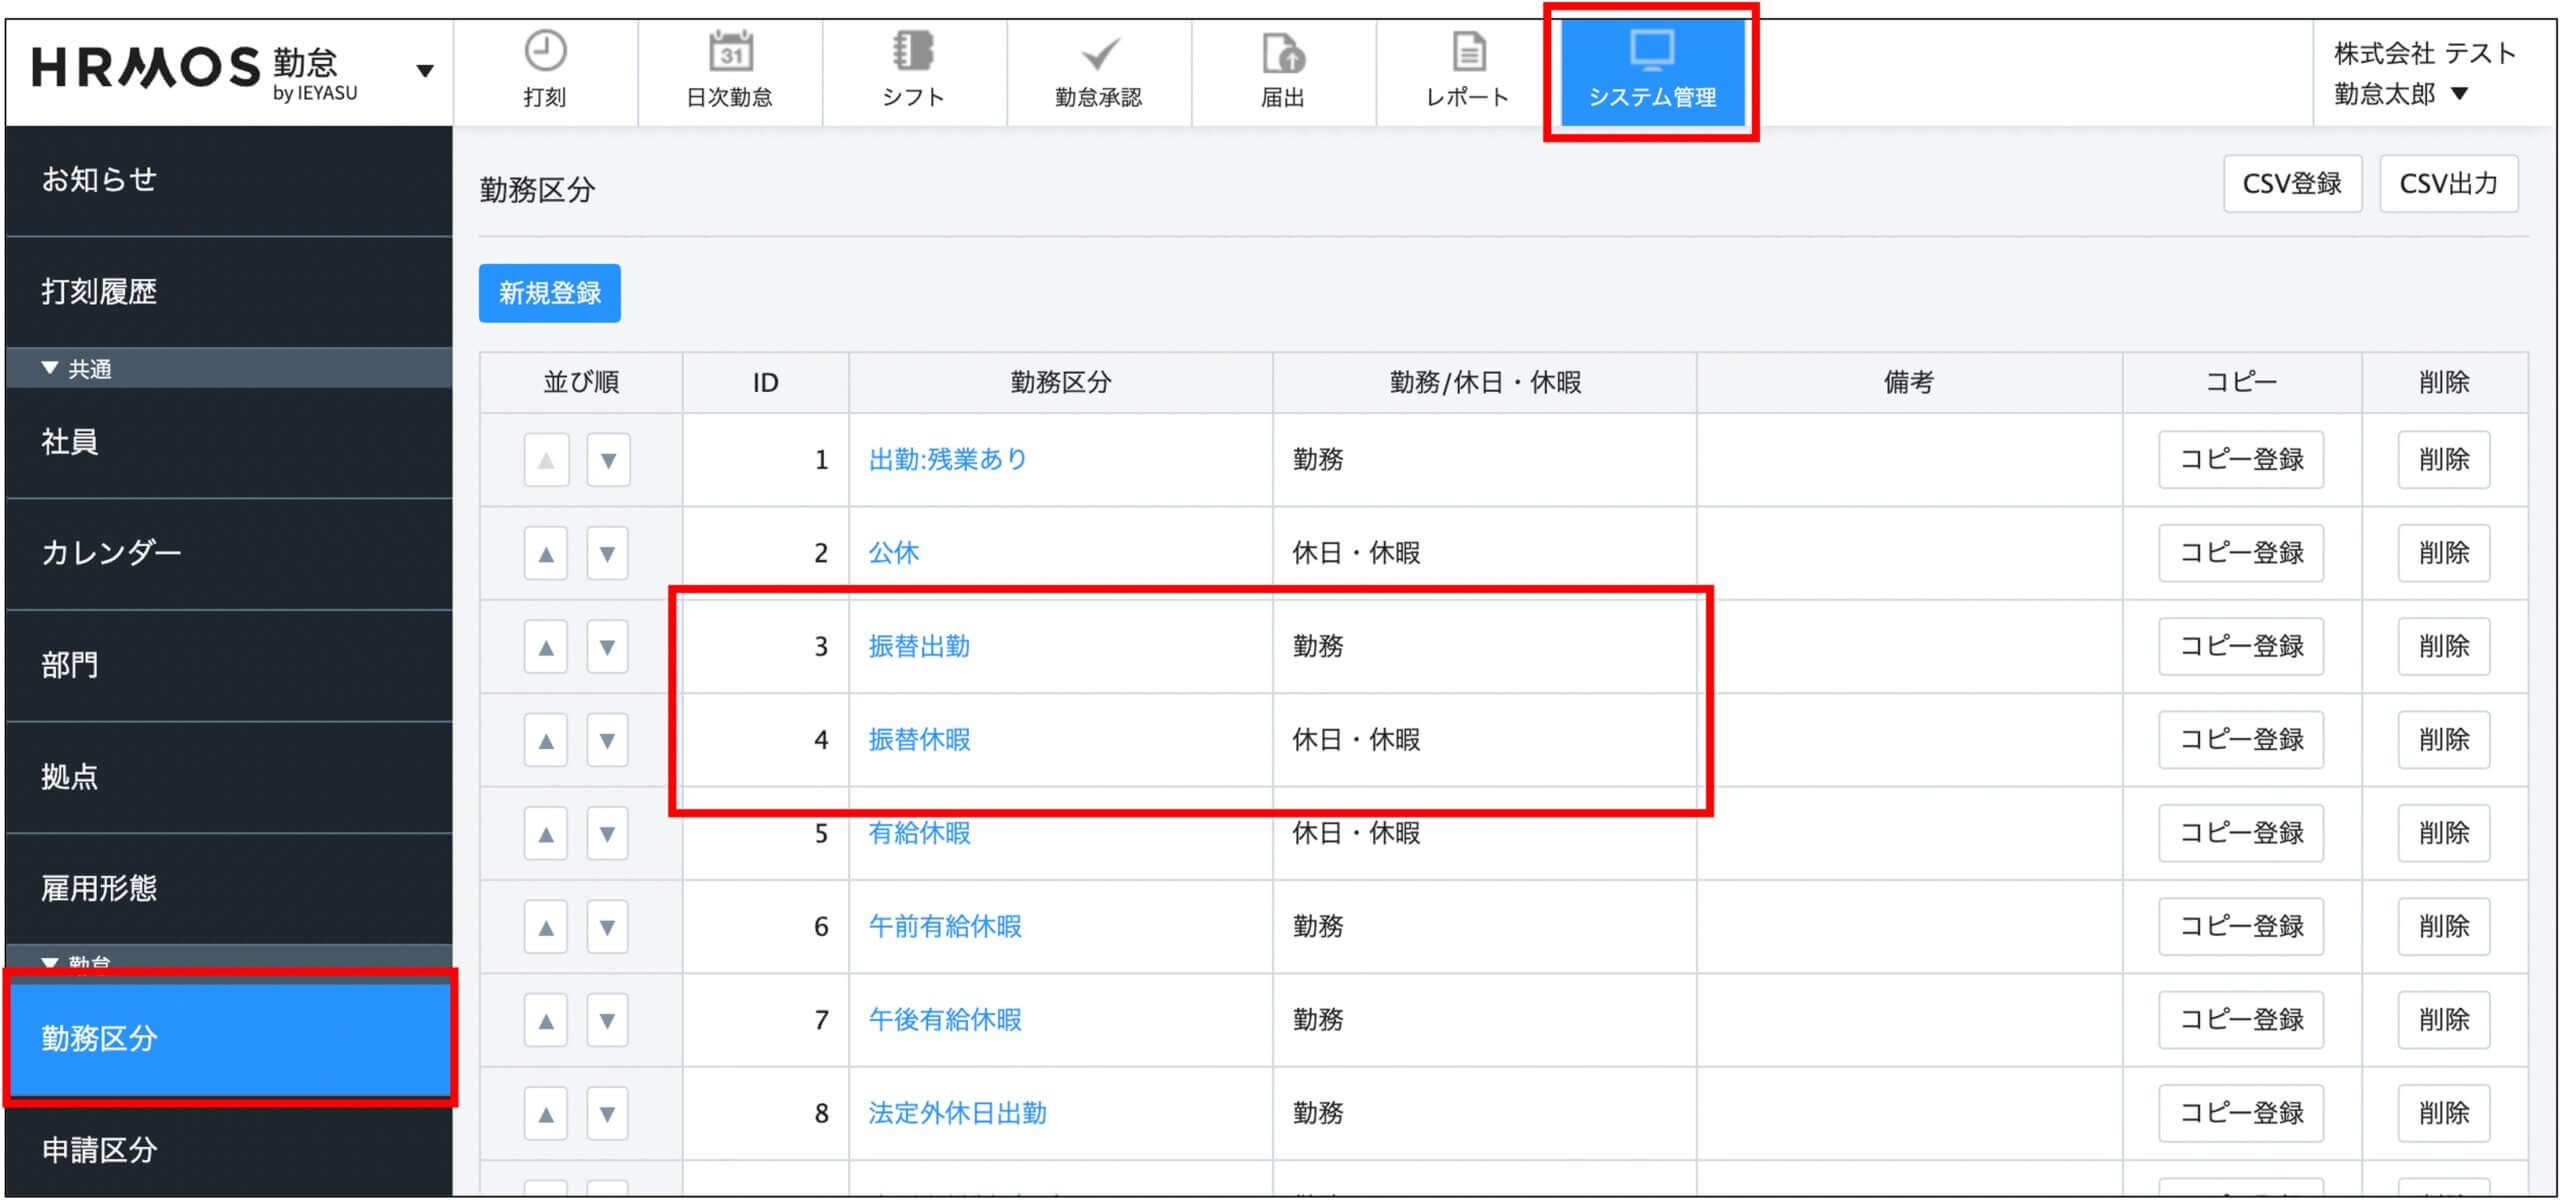Screen dimensions: 2560x1200
Task: Collapse the 共通 sidebar section
Action: click(50, 368)
